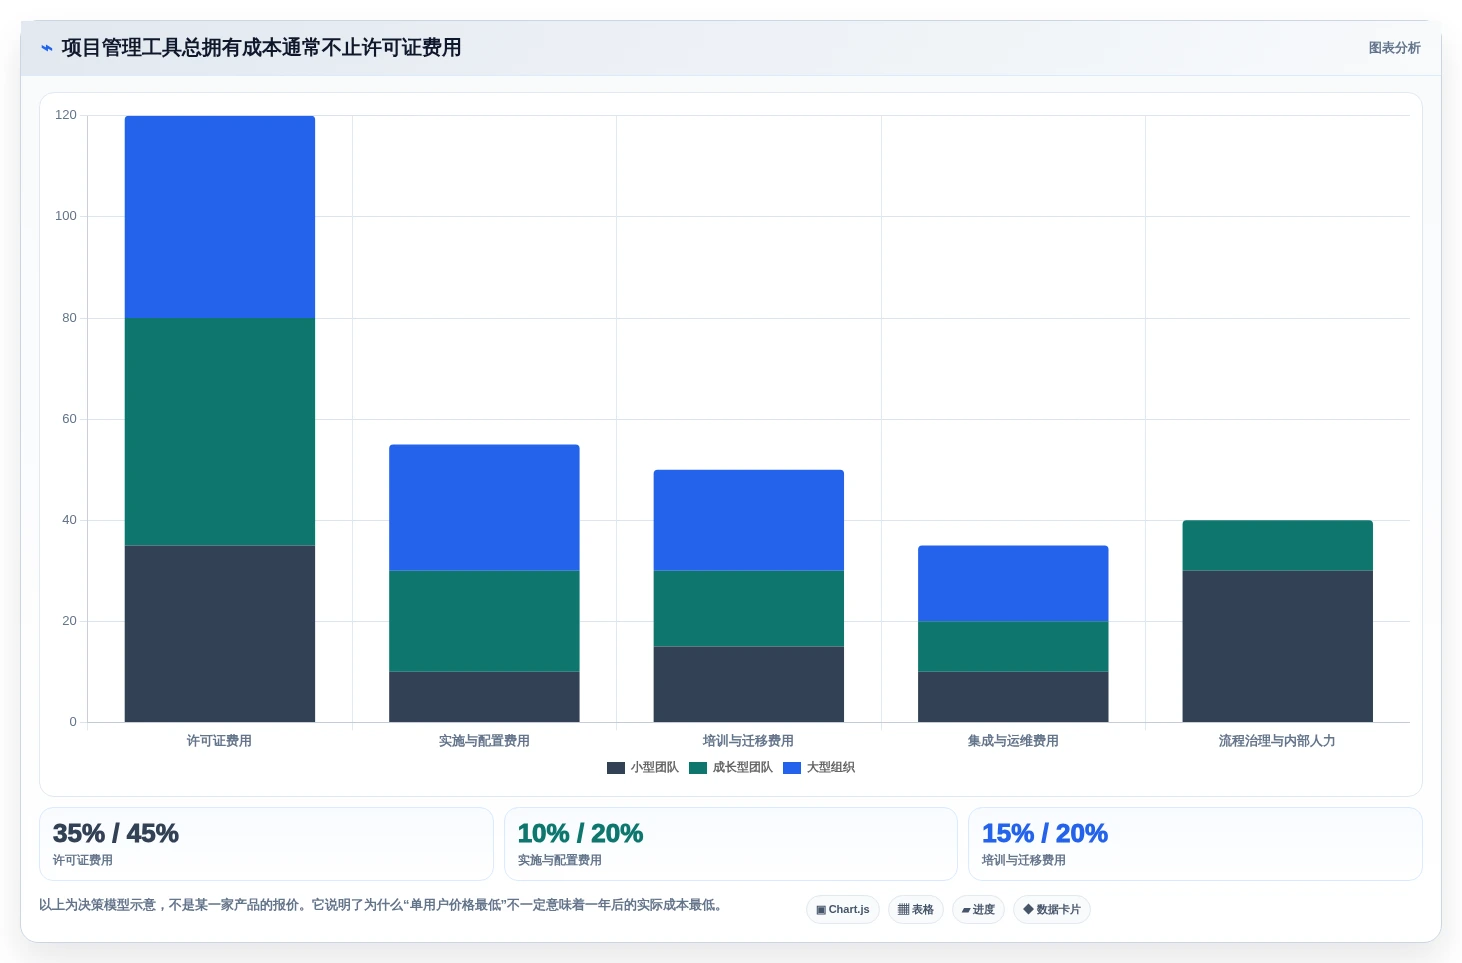Click the 图表分析 label in header
The image size is (1462, 963).
click(1394, 48)
